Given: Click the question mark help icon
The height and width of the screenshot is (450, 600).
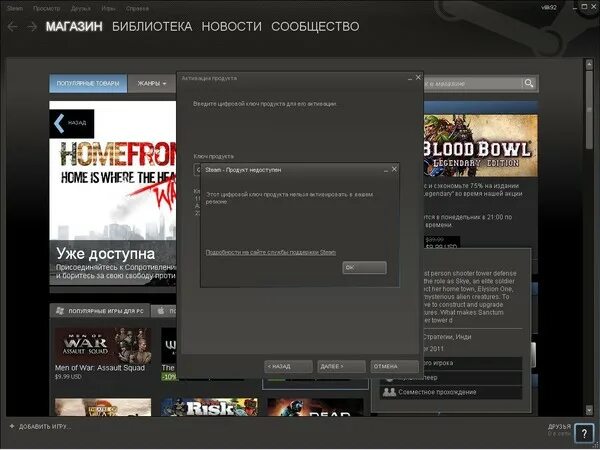Looking at the screenshot, I should [584, 434].
